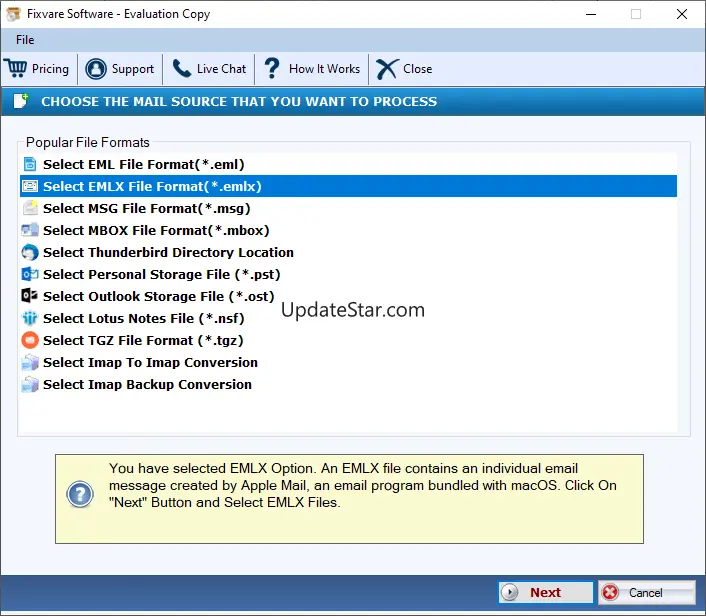Click the Support person icon
This screenshot has height=616, width=706.
point(96,69)
